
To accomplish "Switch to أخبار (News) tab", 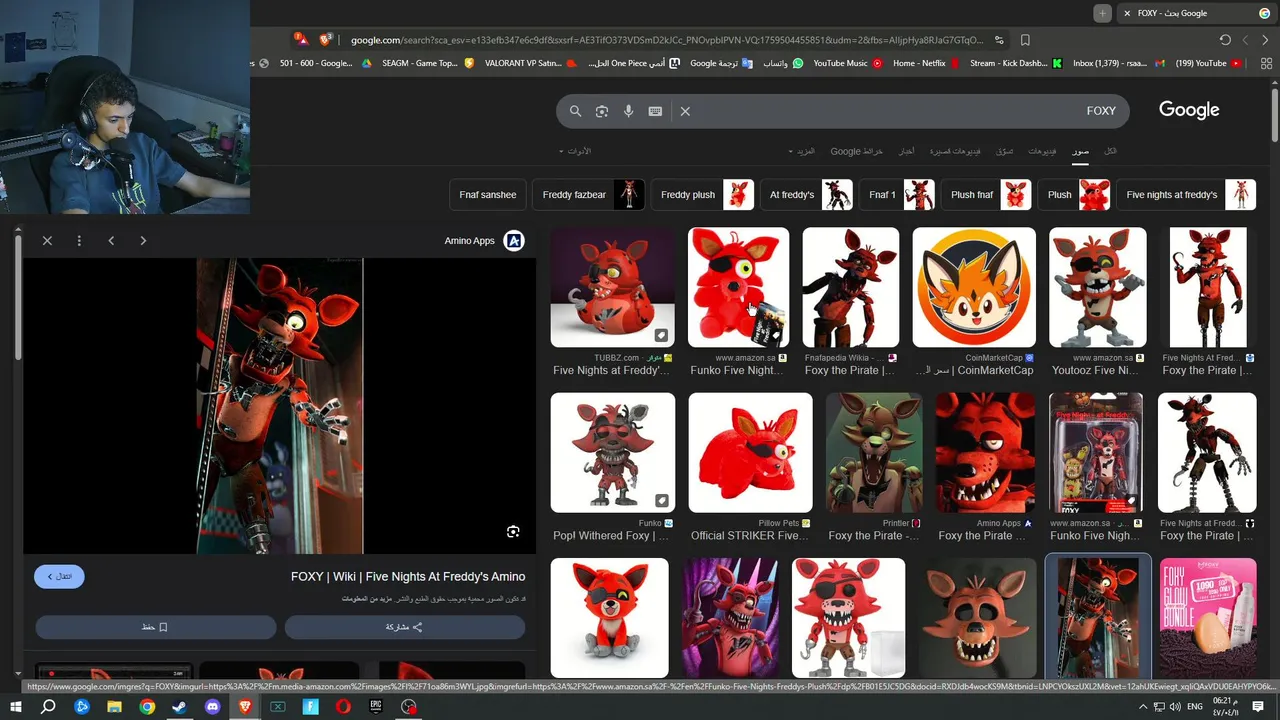I will pyautogui.click(x=905, y=151).
